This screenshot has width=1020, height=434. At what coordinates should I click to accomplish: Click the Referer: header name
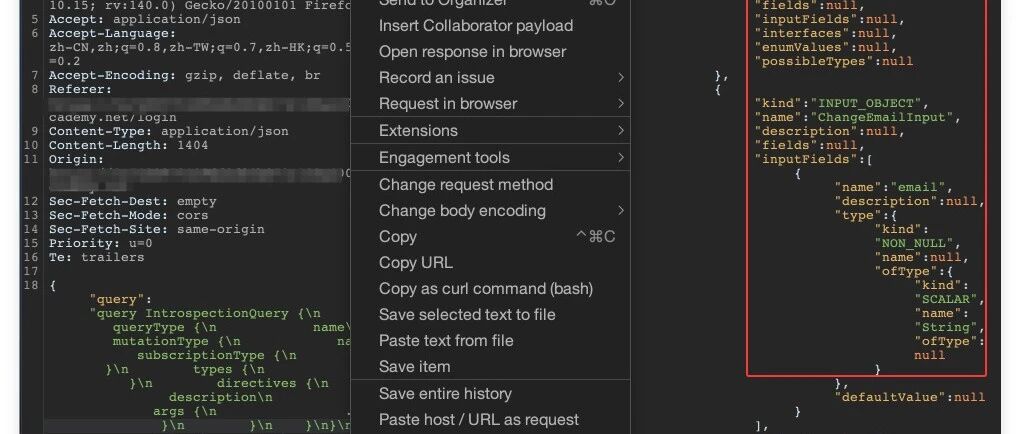81,90
